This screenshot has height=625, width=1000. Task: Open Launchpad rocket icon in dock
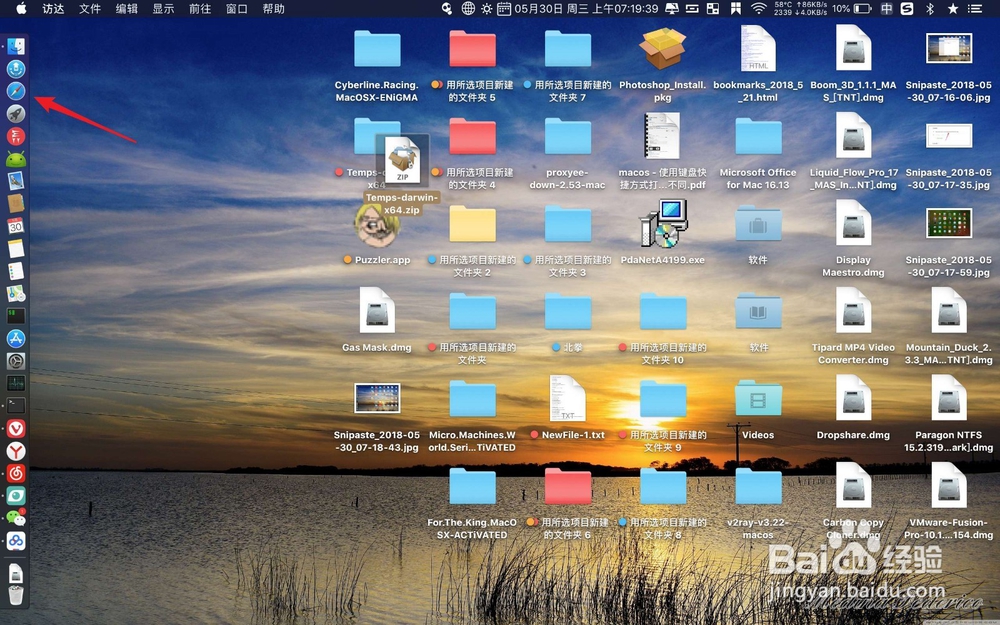(x=16, y=114)
